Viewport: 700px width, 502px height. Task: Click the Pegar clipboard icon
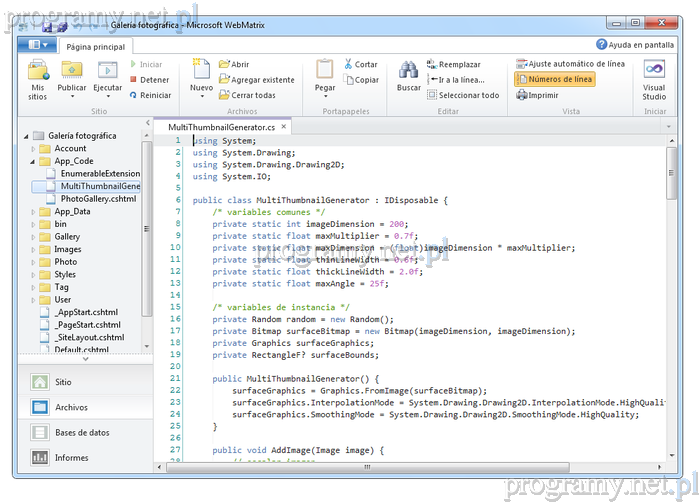[325, 76]
